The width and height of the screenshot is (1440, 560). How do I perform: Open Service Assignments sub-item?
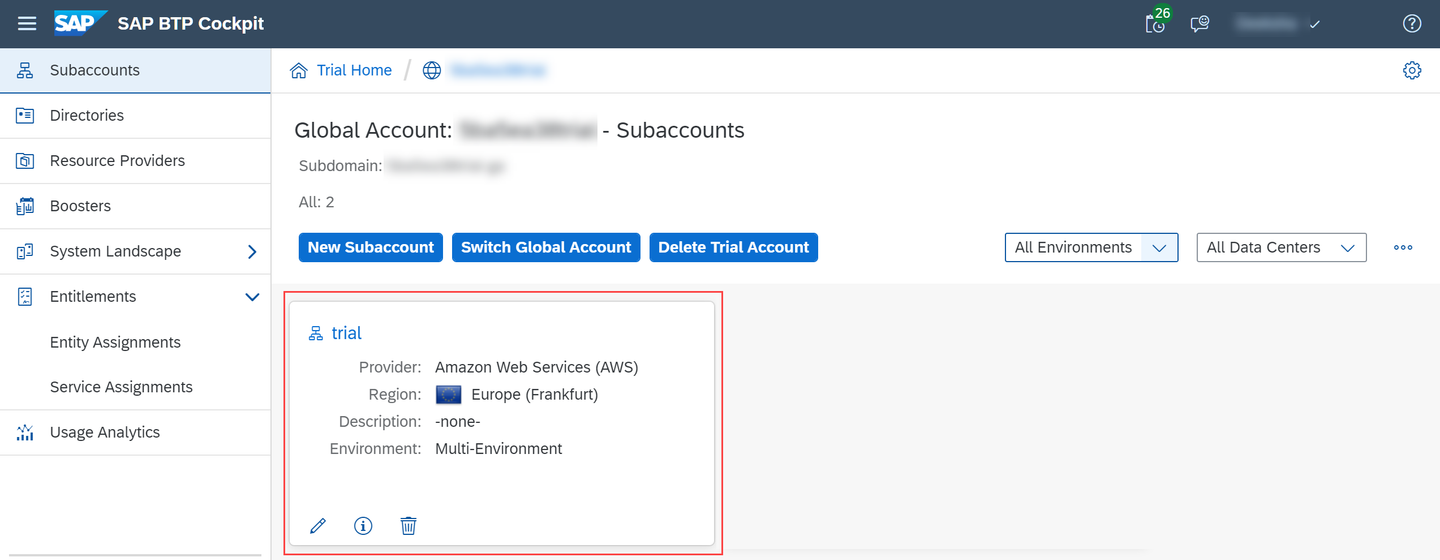click(x=135, y=387)
